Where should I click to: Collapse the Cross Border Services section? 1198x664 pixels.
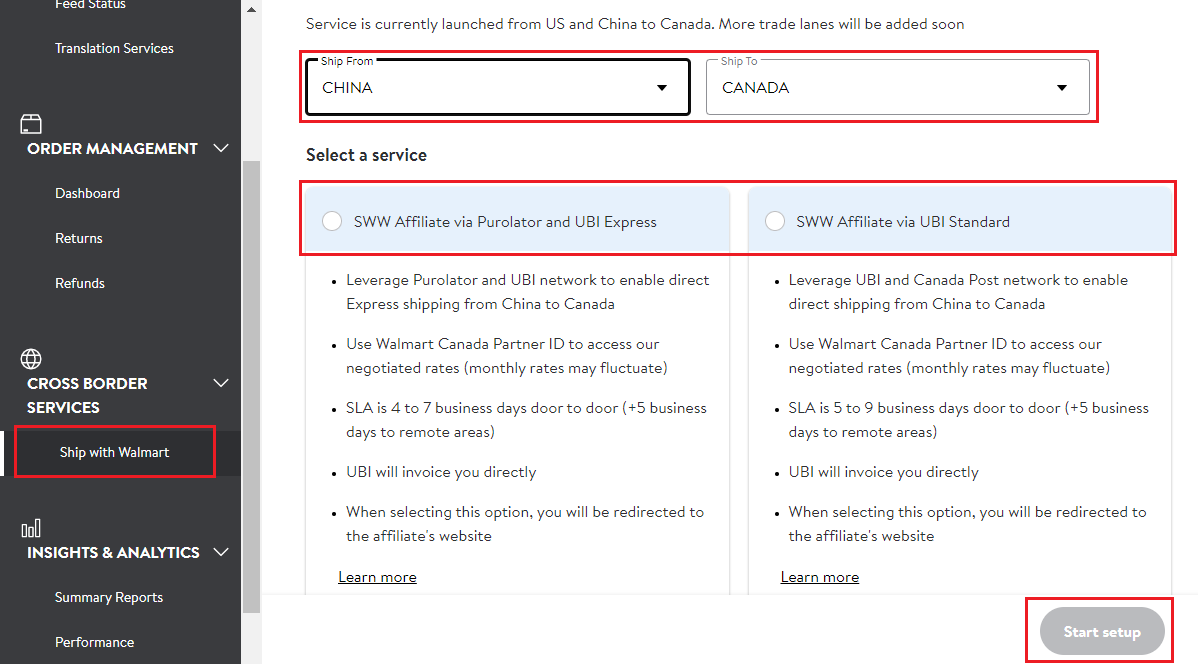point(221,384)
